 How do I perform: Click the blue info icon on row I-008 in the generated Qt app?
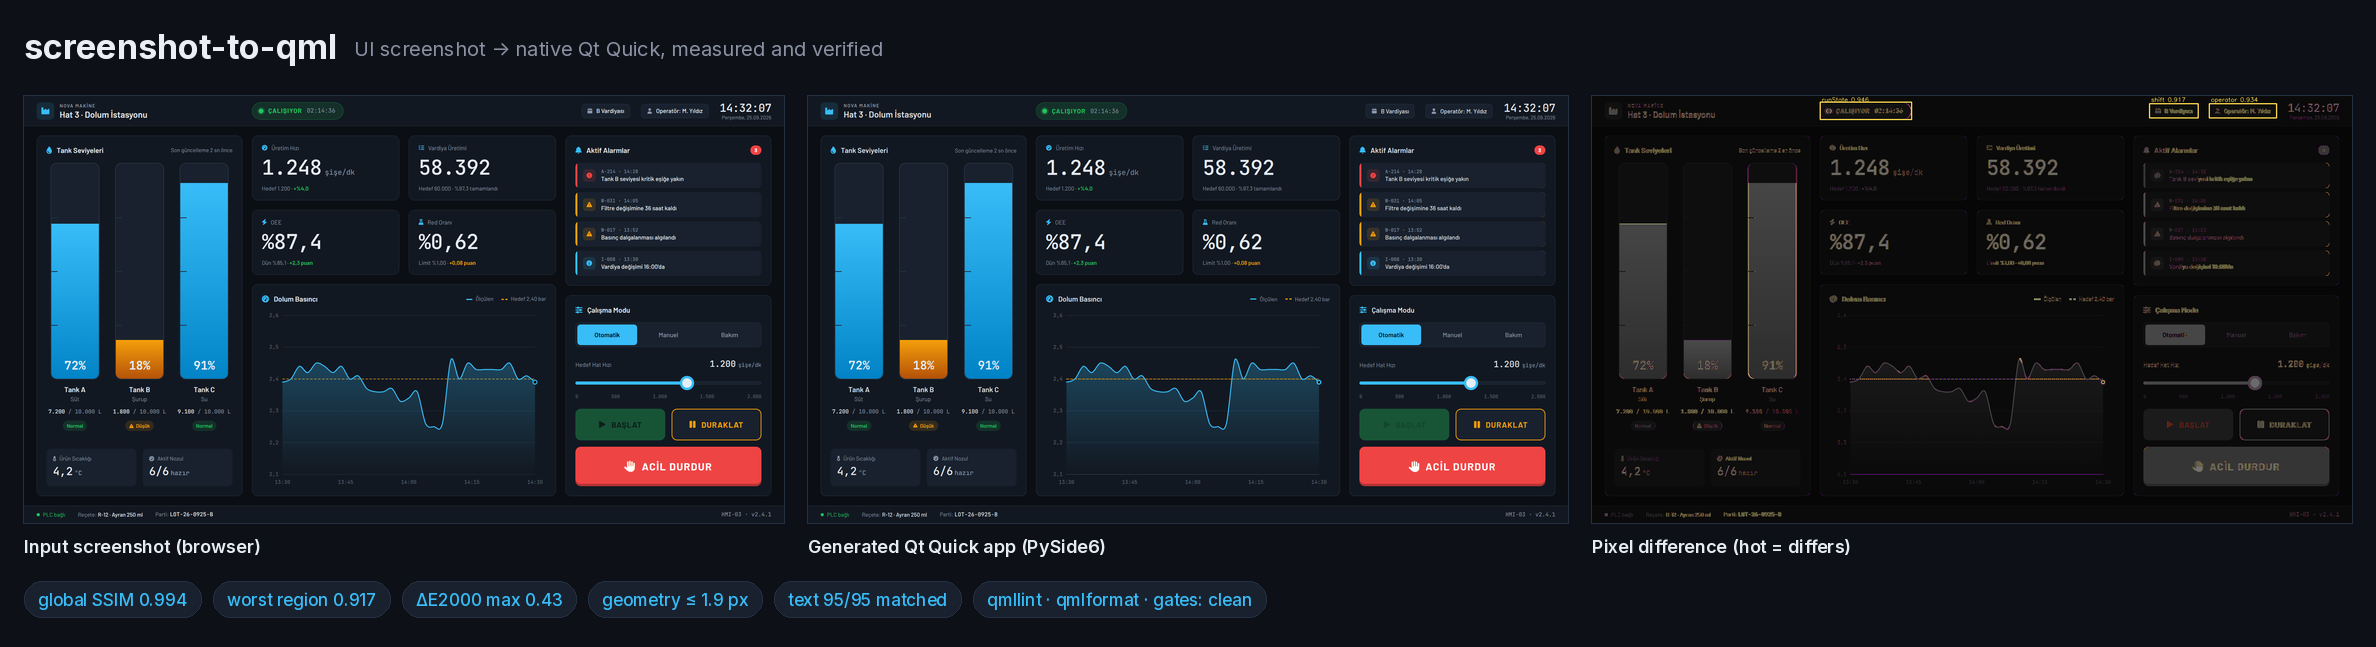tap(1373, 263)
